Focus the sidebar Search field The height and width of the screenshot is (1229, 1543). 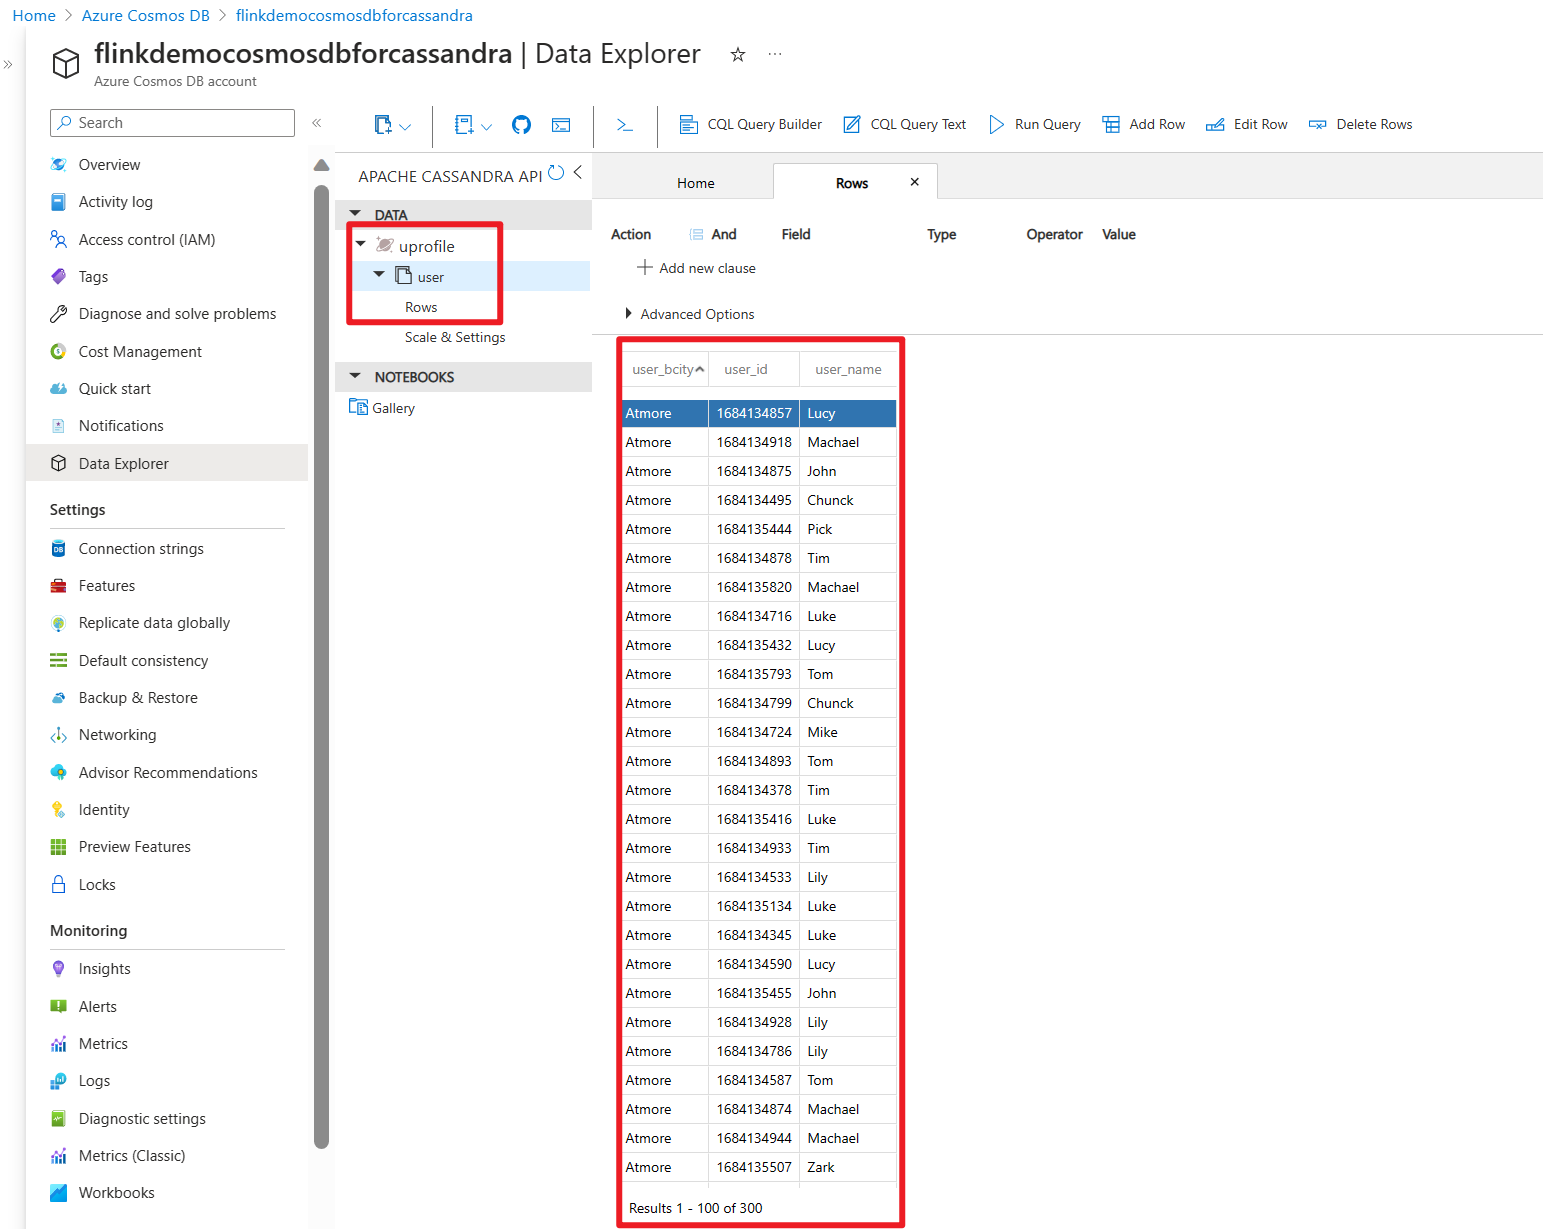tap(172, 123)
